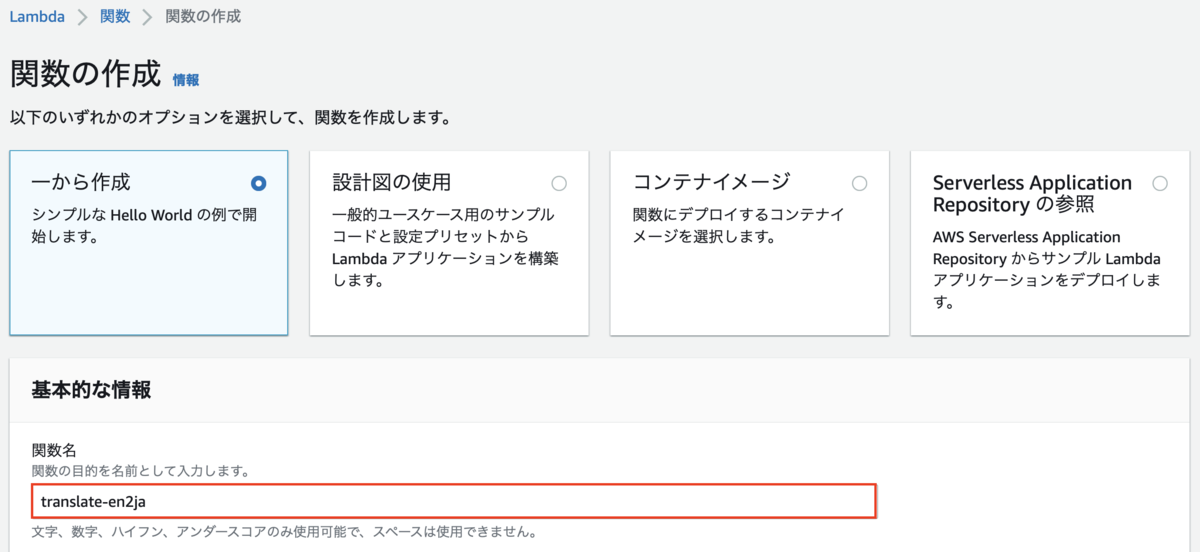Select the 設計図の使用 radio button

559,183
